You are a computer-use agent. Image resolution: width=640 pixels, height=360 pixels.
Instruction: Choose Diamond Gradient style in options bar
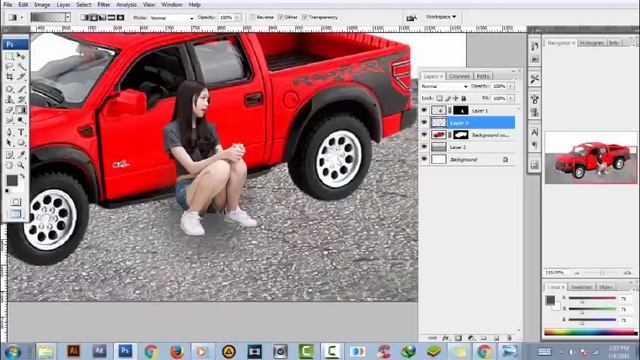(120, 18)
